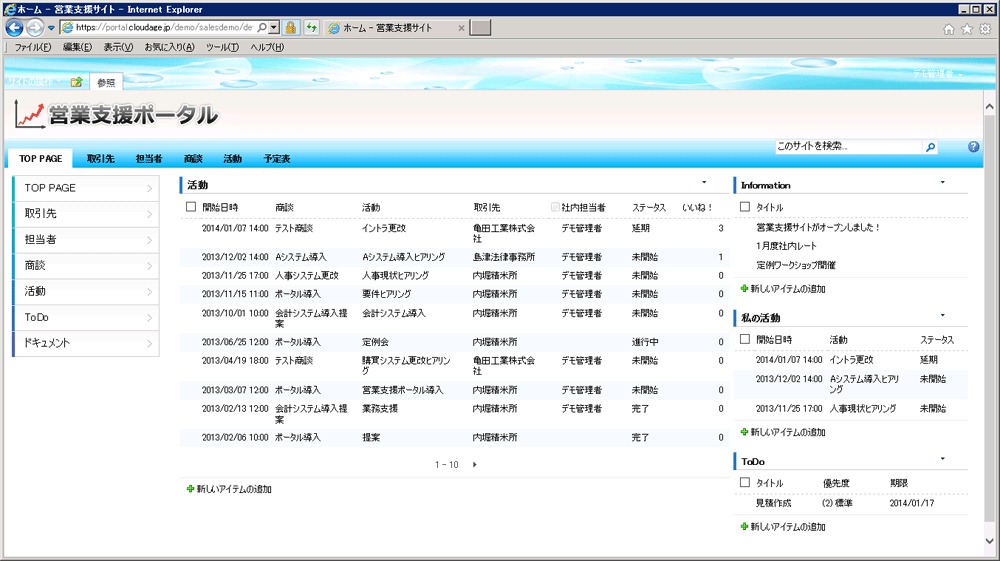
Task: Open the blue help question mark icon
Action: (x=973, y=147)
